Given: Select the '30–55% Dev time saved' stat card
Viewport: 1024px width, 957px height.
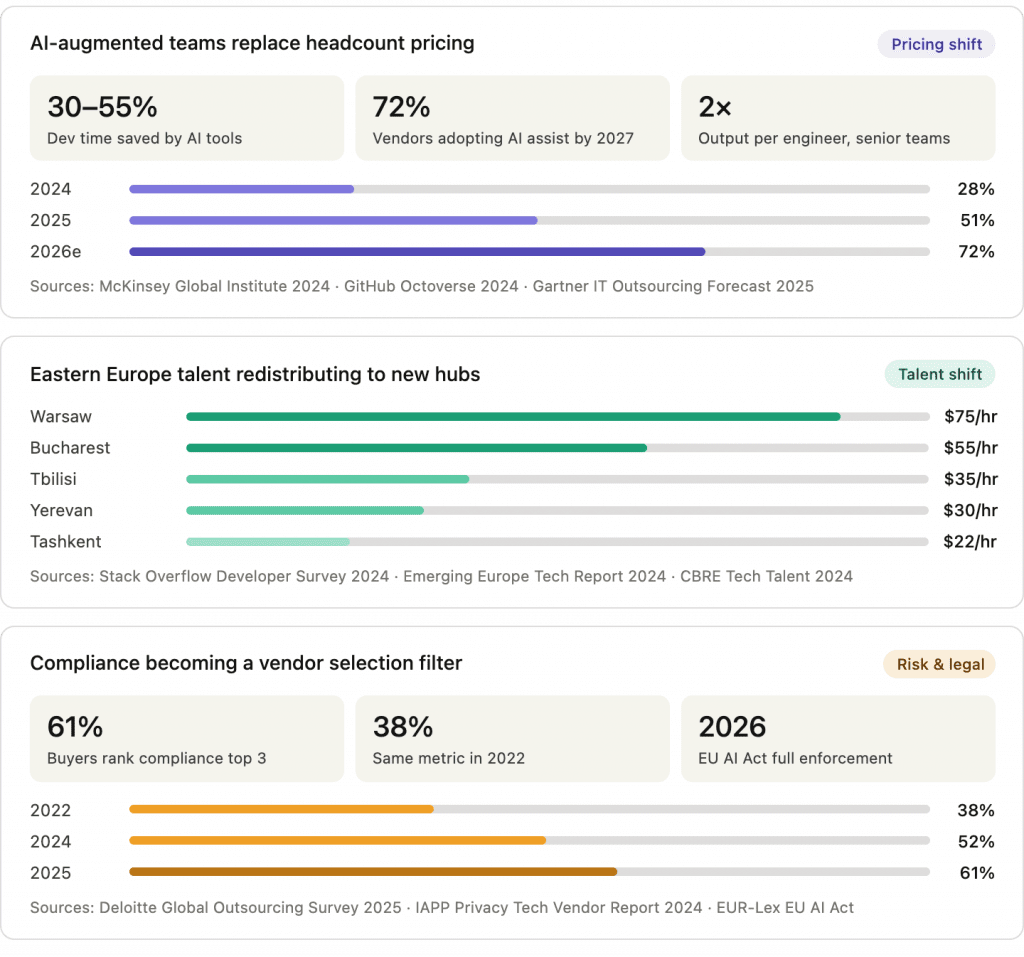Looking at the screenshot, I should 186,117.
